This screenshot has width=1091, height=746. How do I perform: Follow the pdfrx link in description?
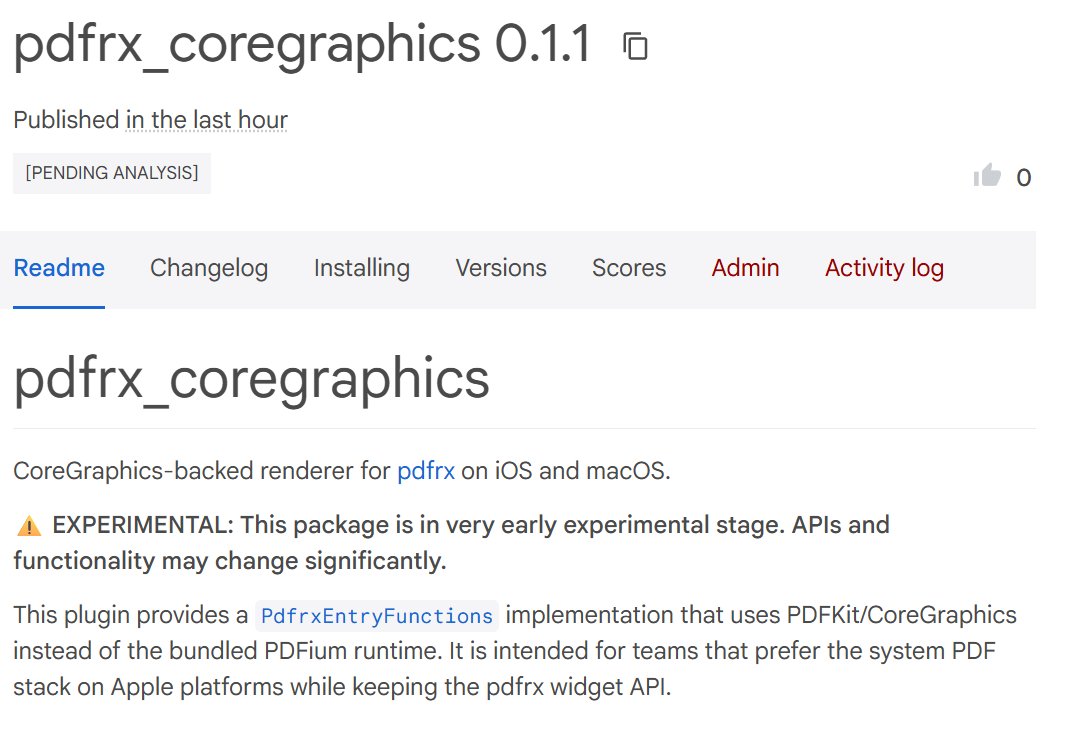[x=426, y=471]
